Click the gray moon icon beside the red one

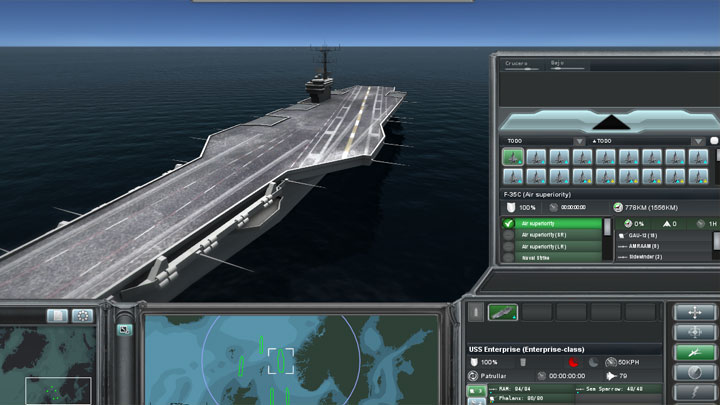[593, 362]
